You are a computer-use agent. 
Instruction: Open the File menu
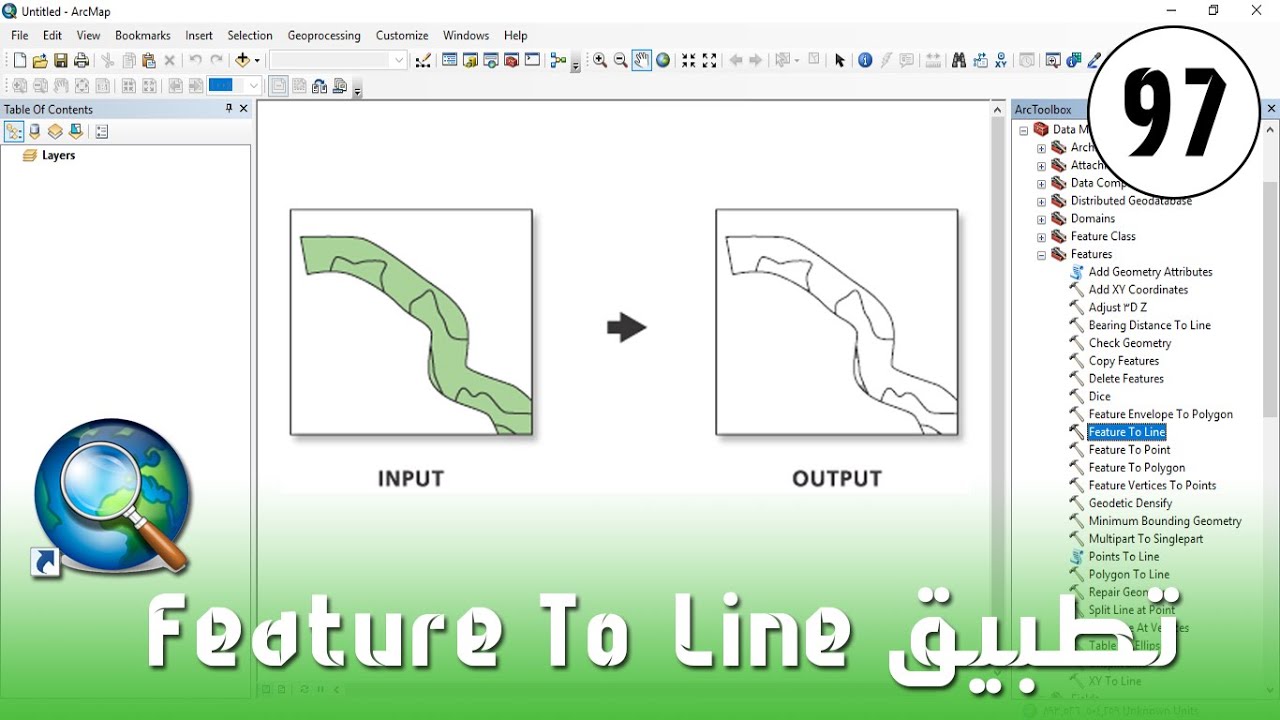[x=20, y=35]
